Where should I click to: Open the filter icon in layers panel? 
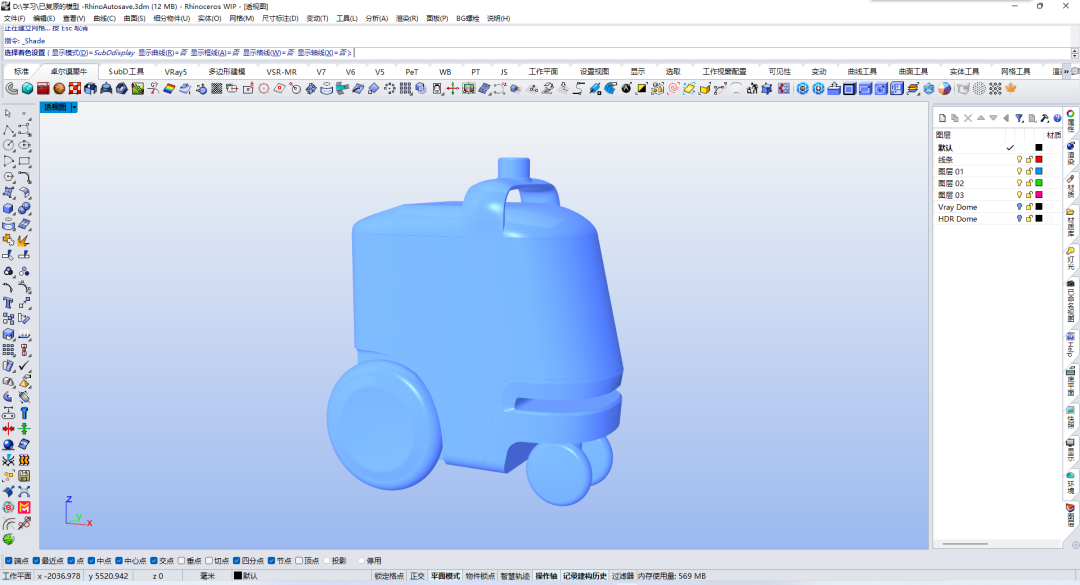click(1019, 118)
